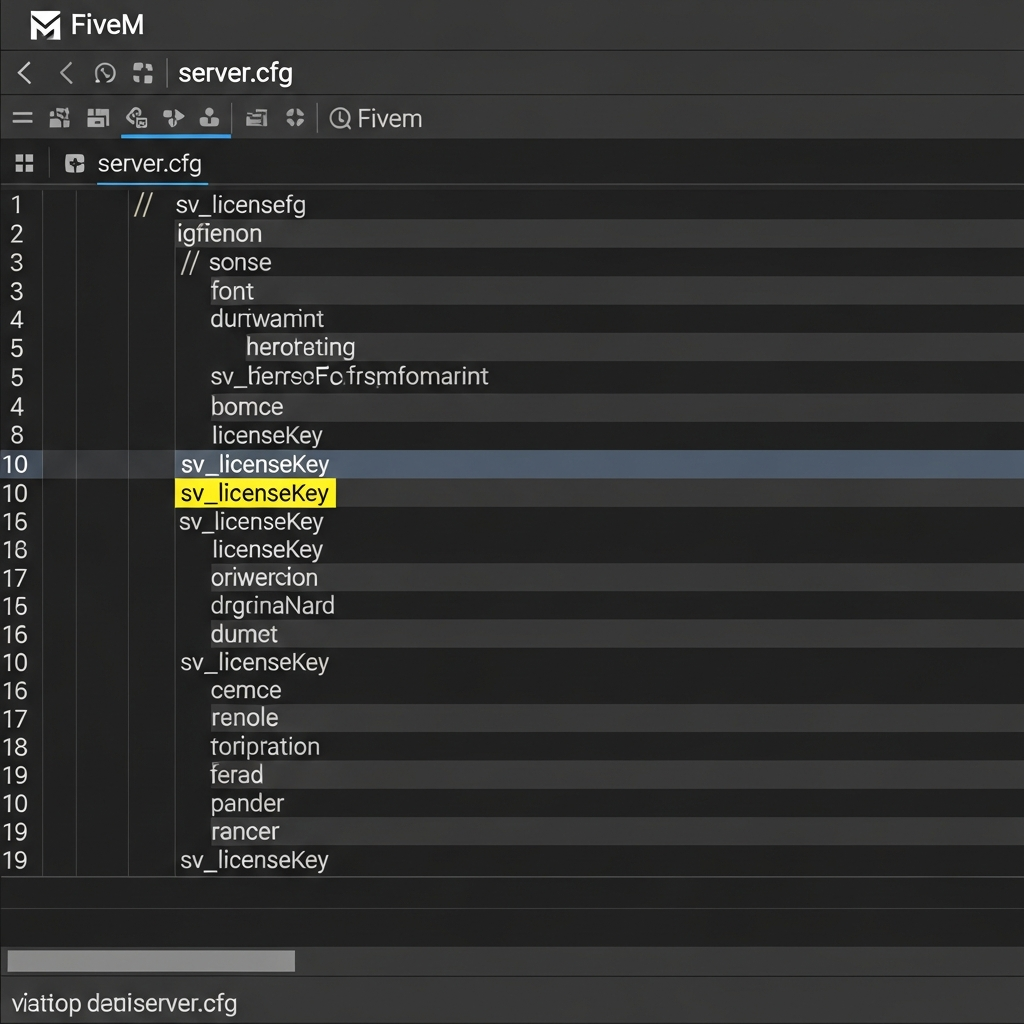This screenshot has height=1024, width=1024.
Task: Switch to the server.cfg editor tab
Action: (x=150, y=164)
